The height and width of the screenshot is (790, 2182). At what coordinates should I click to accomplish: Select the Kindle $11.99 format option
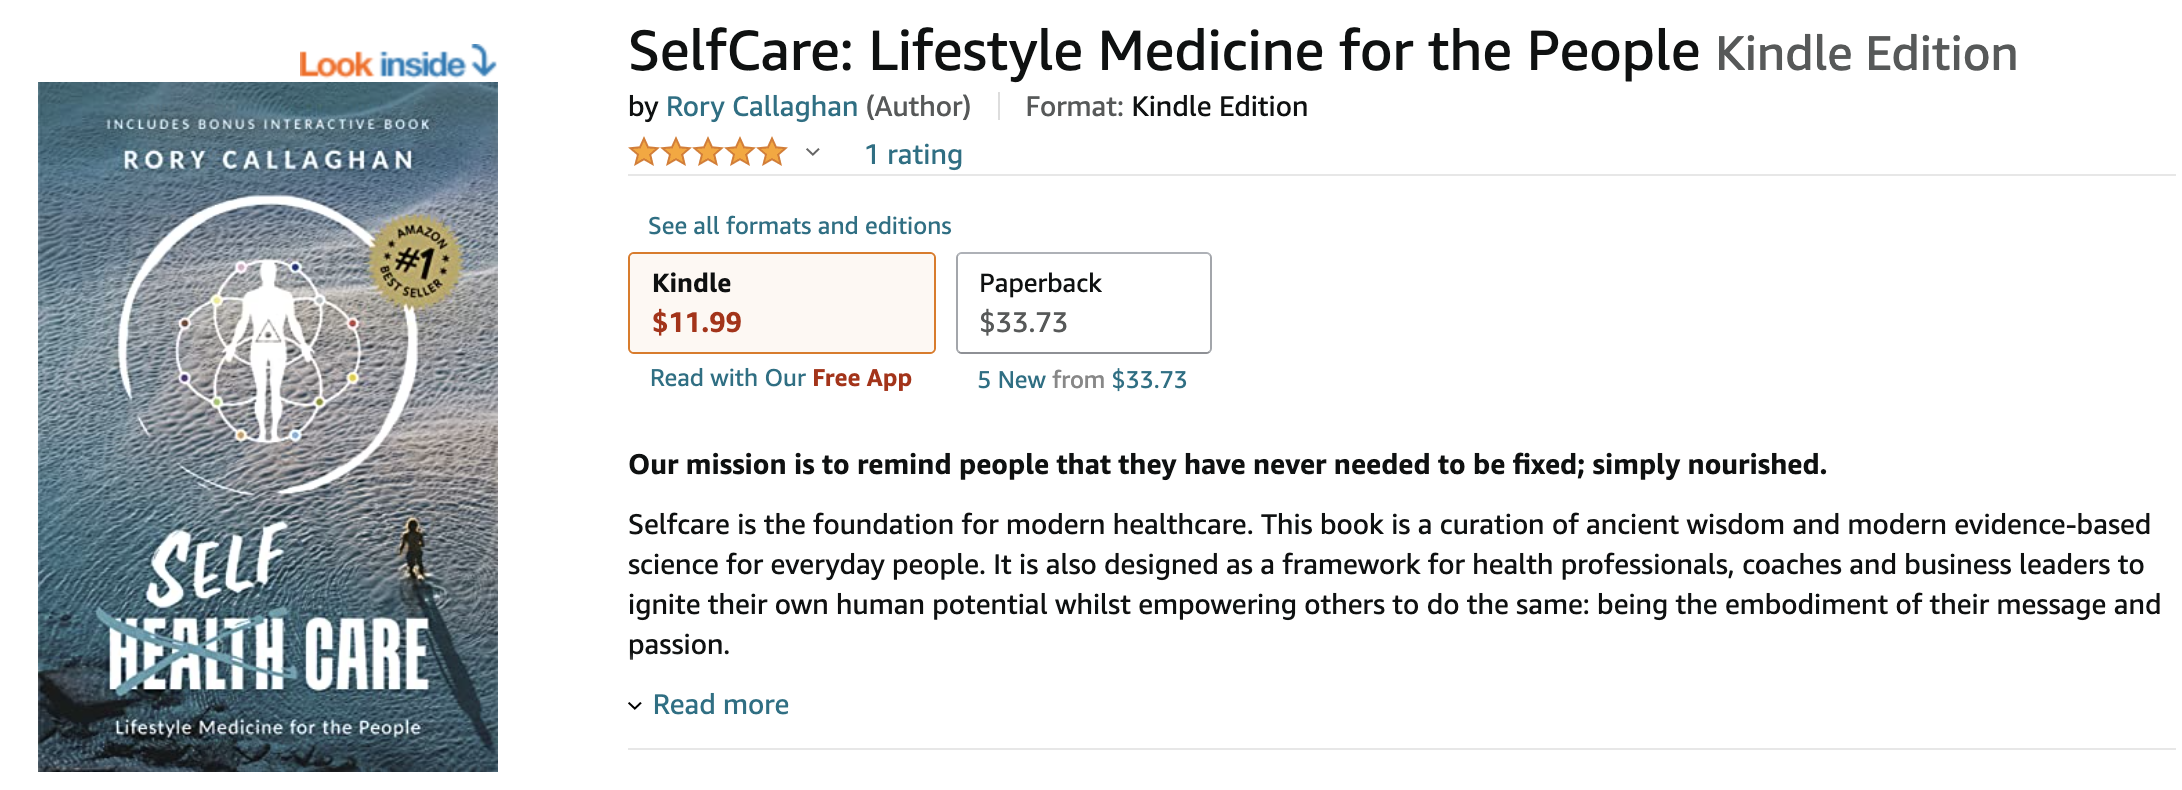pos(782,303)
